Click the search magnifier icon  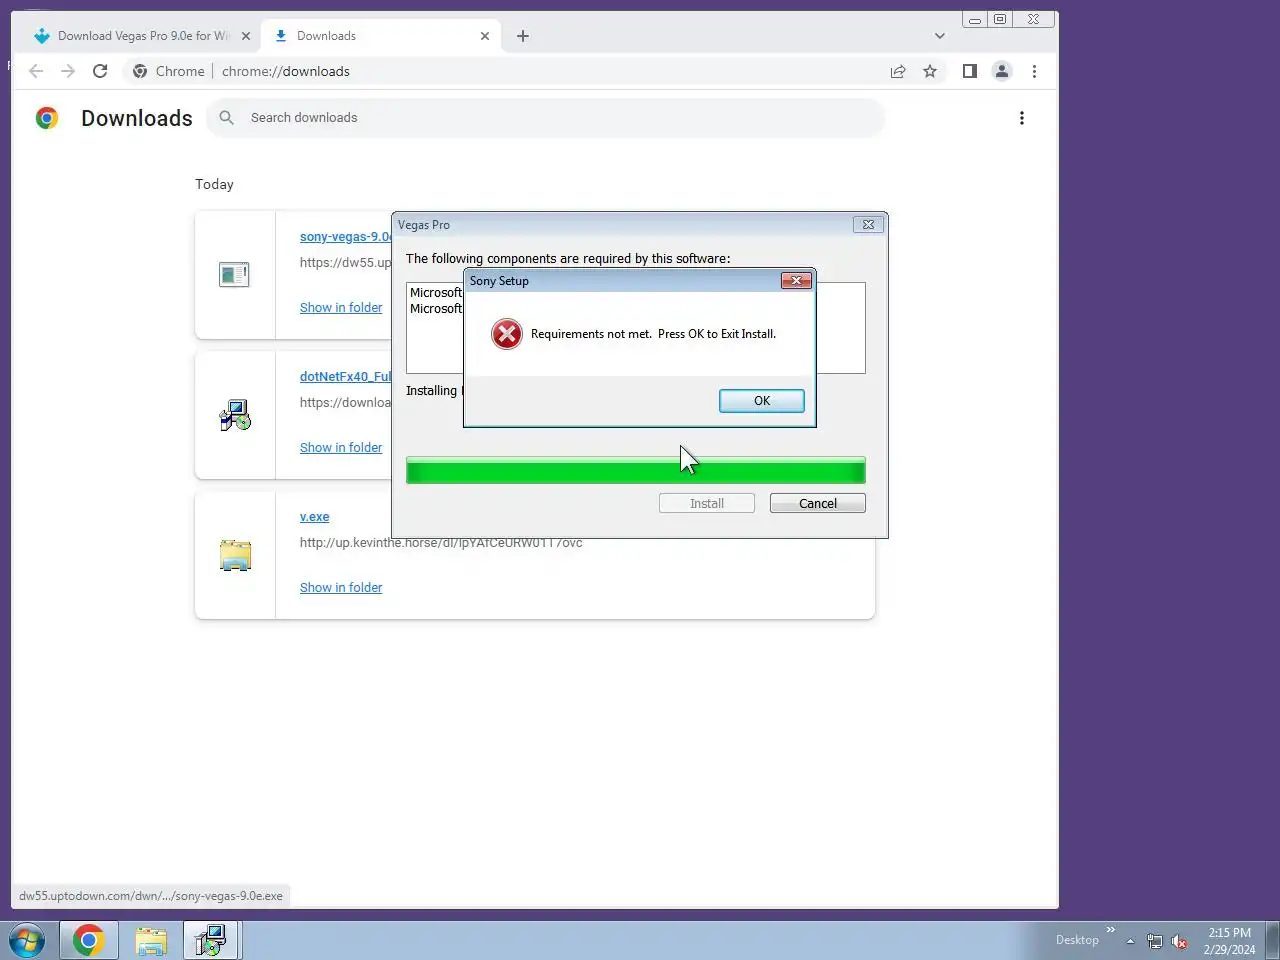pyautogui.click(x=227, y=118)
